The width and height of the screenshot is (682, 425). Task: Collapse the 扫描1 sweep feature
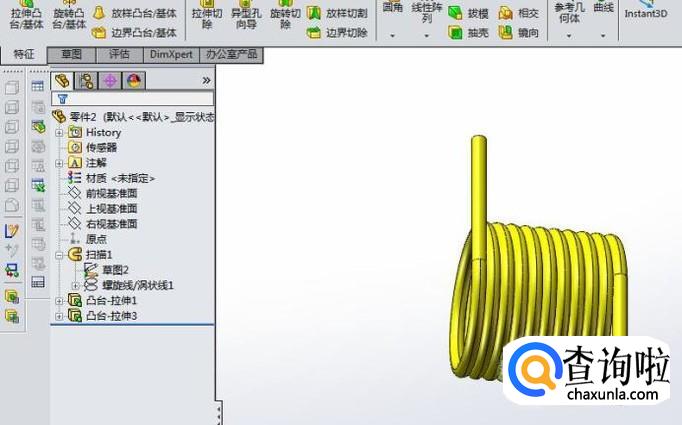(59, 255)
